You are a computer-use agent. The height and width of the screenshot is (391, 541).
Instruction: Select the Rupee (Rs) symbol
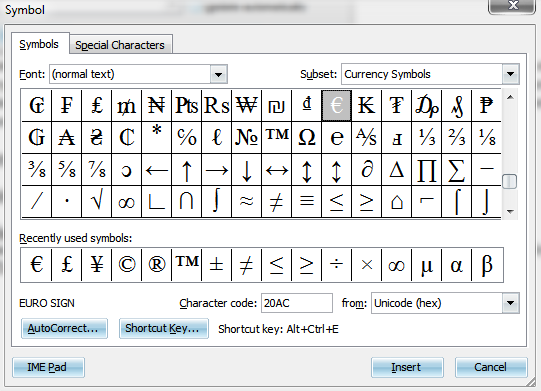click(x=216, y=105)
